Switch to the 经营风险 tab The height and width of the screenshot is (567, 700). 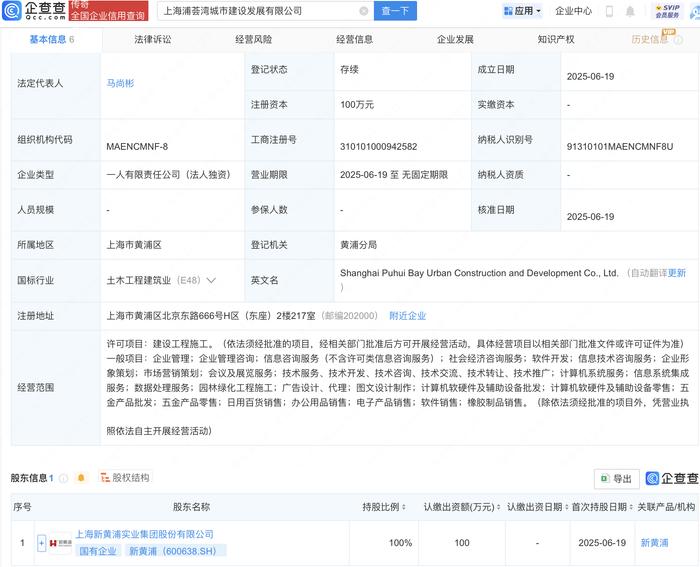(254, 39)
